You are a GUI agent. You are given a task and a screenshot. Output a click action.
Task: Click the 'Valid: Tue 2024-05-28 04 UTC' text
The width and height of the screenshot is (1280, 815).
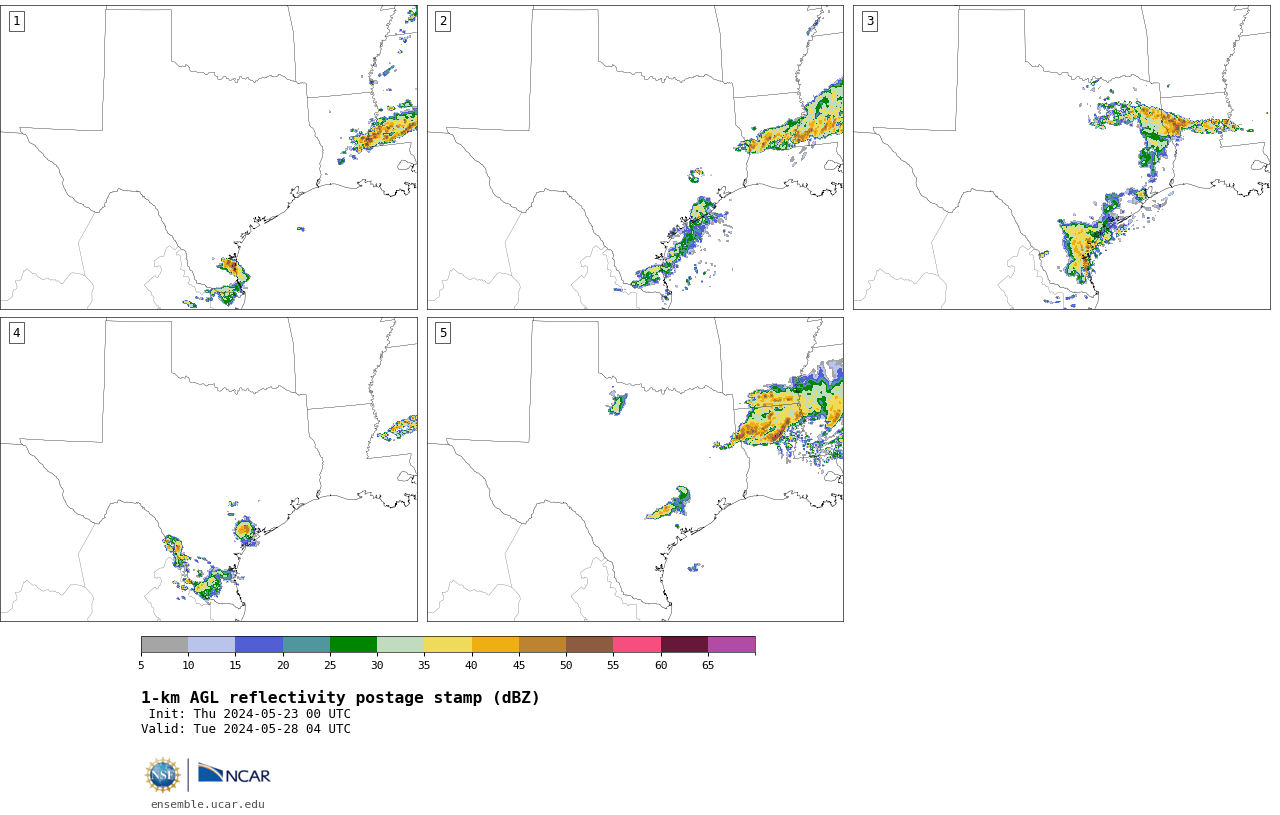(246, 729)
